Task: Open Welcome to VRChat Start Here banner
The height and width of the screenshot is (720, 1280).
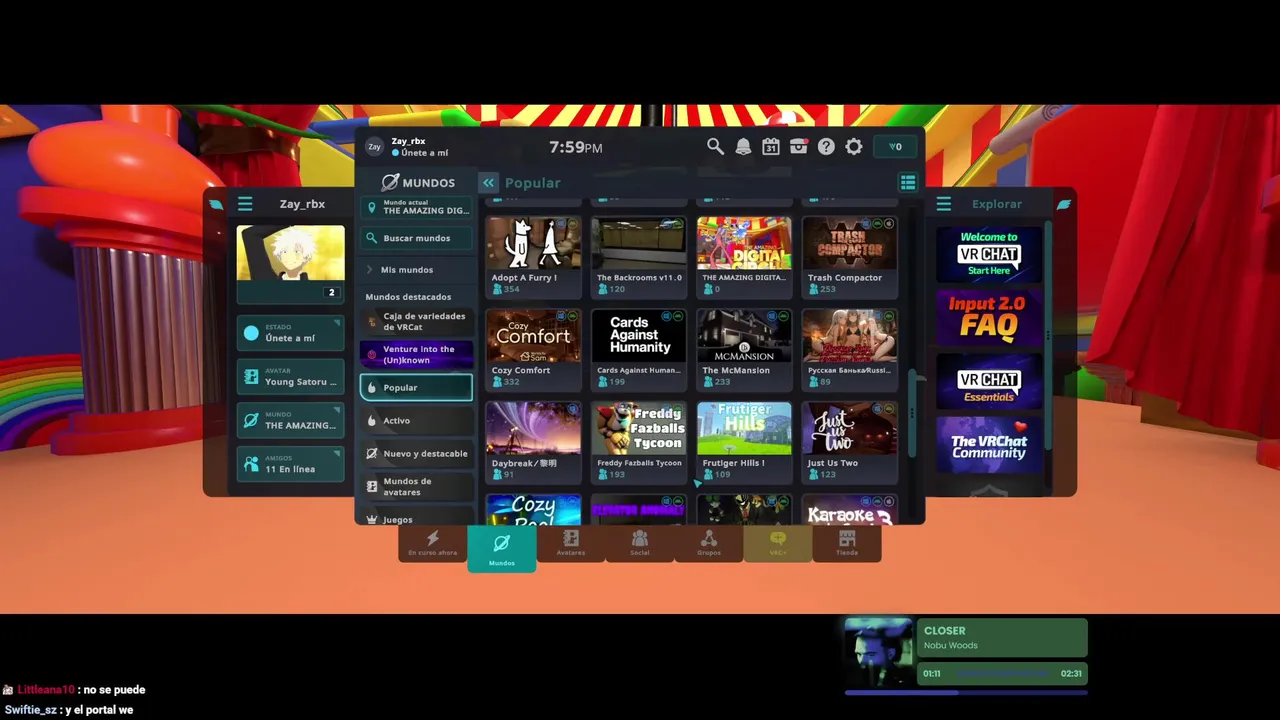Action: tap(989, 255)
